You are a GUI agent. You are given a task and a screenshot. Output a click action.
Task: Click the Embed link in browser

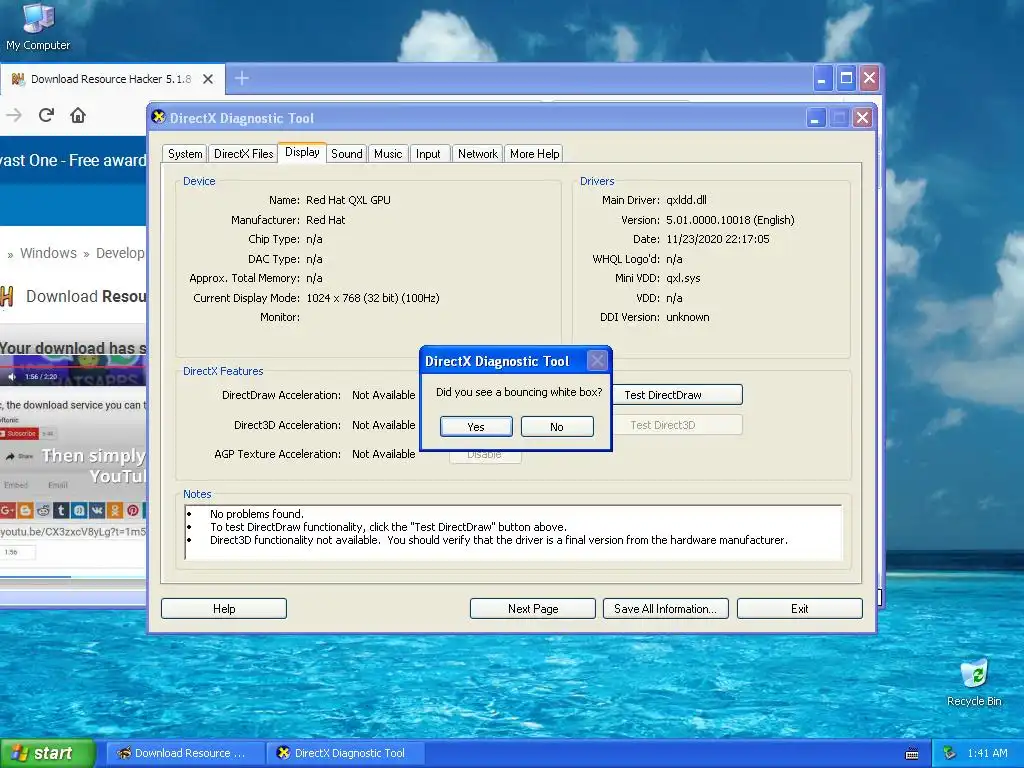click(16, 485)
